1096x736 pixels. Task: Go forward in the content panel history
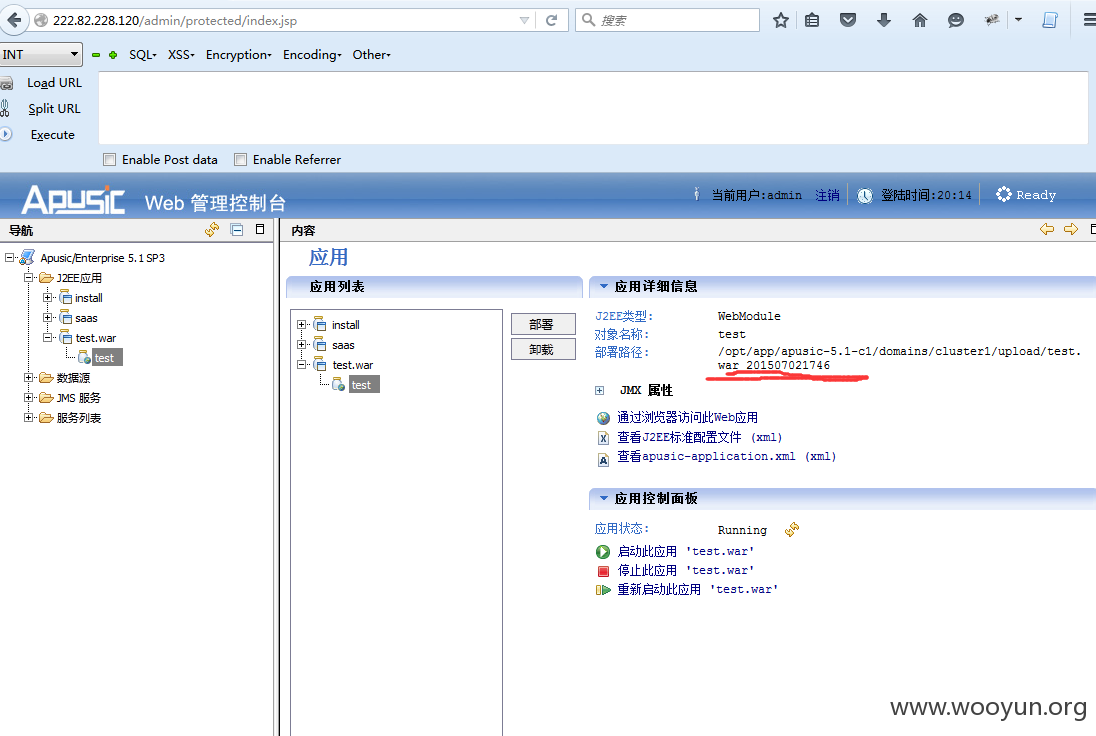[x=1071, y=229]
